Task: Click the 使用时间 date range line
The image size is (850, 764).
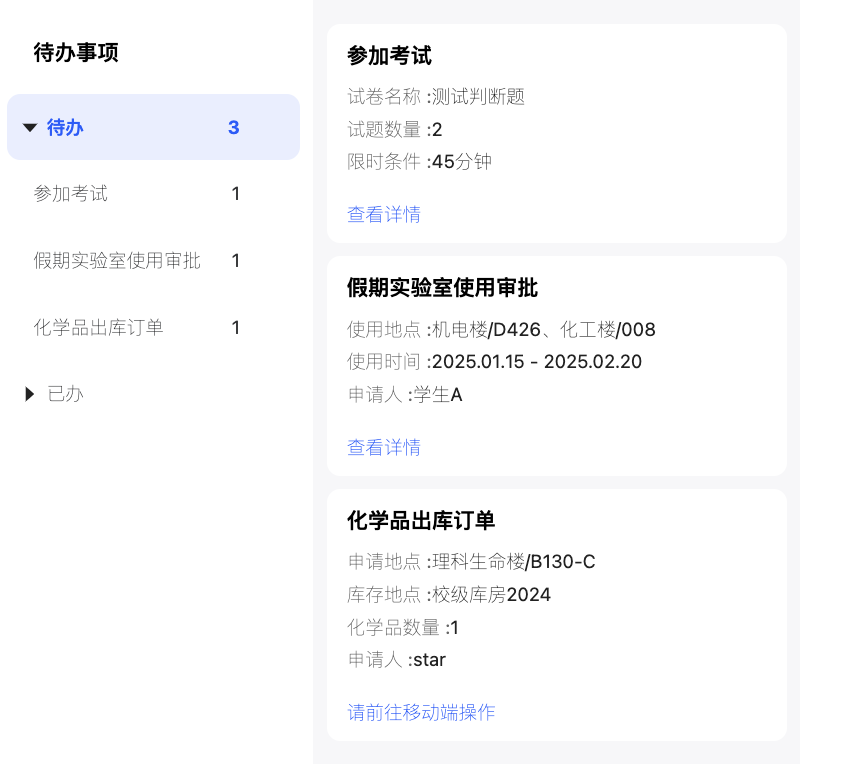Action: [494, 362]
